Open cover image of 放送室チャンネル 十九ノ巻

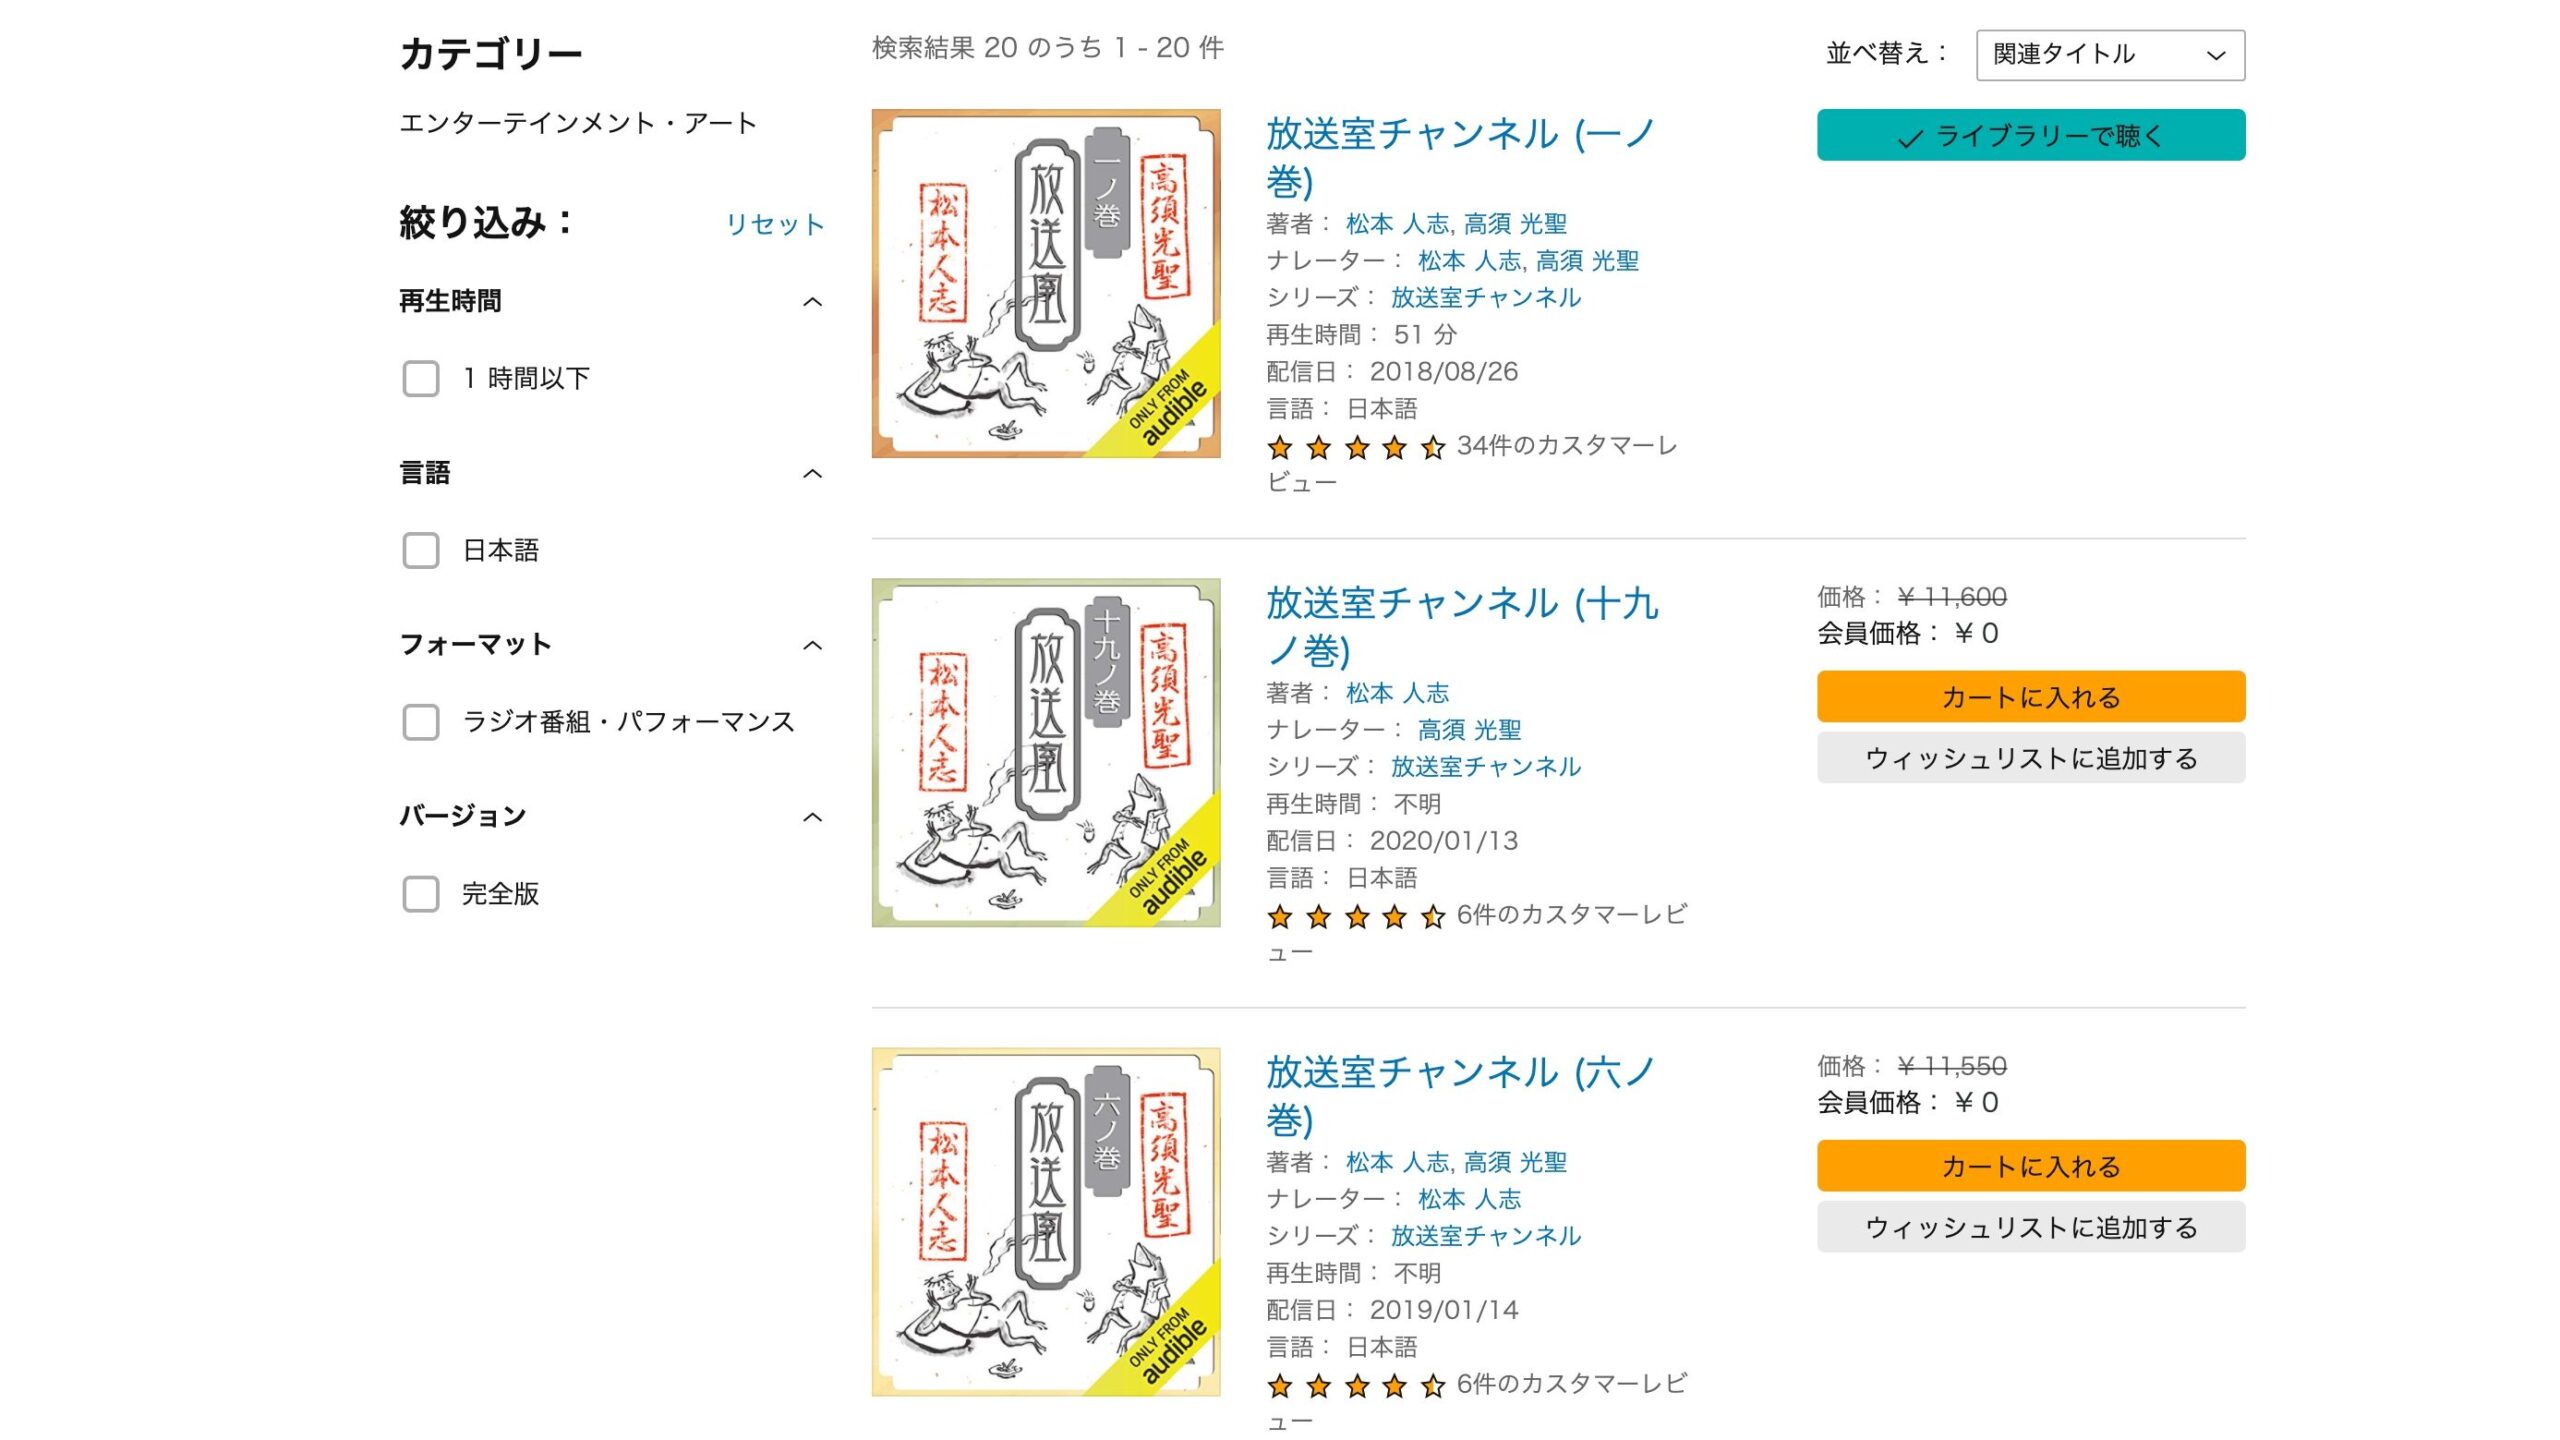pyautogui.click(x=1046, y=752)
